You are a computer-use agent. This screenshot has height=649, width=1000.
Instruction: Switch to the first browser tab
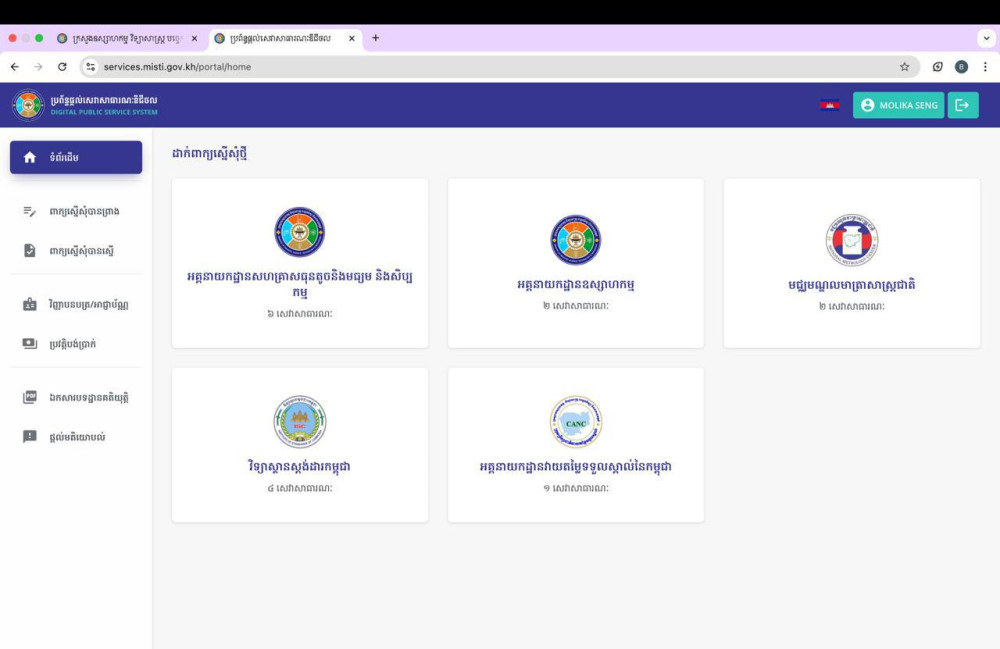click(125, 38)
